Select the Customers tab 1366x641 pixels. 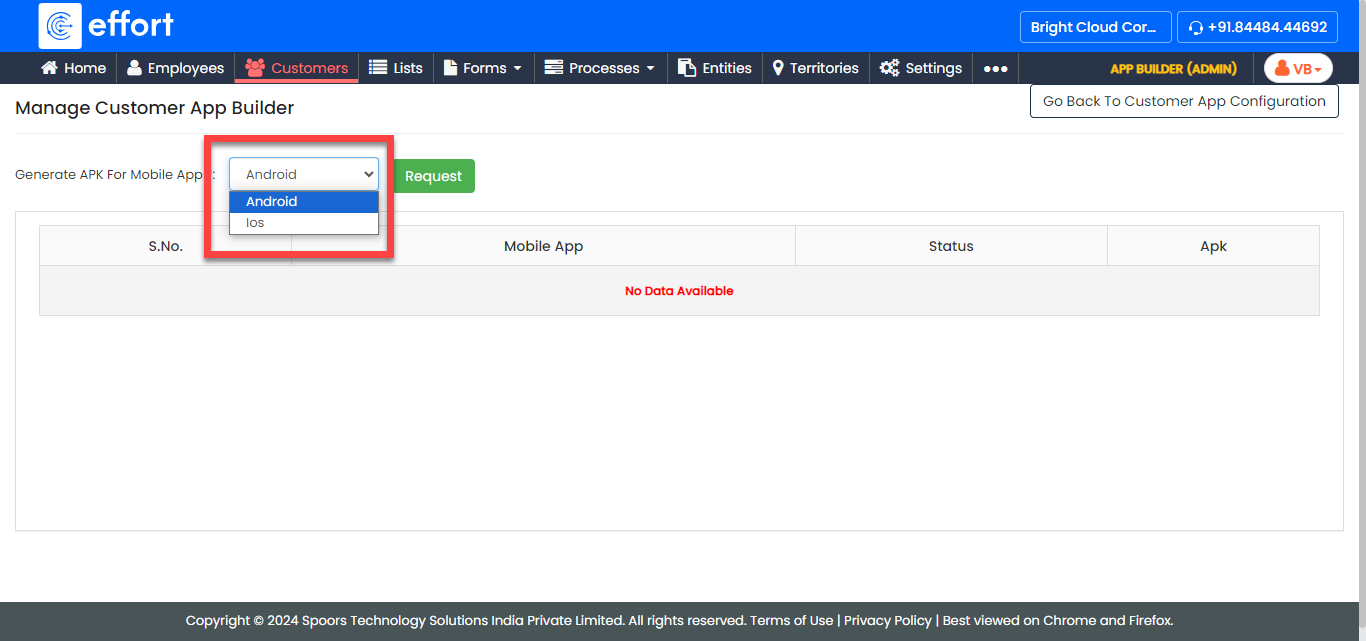click(x=297, y=68)
